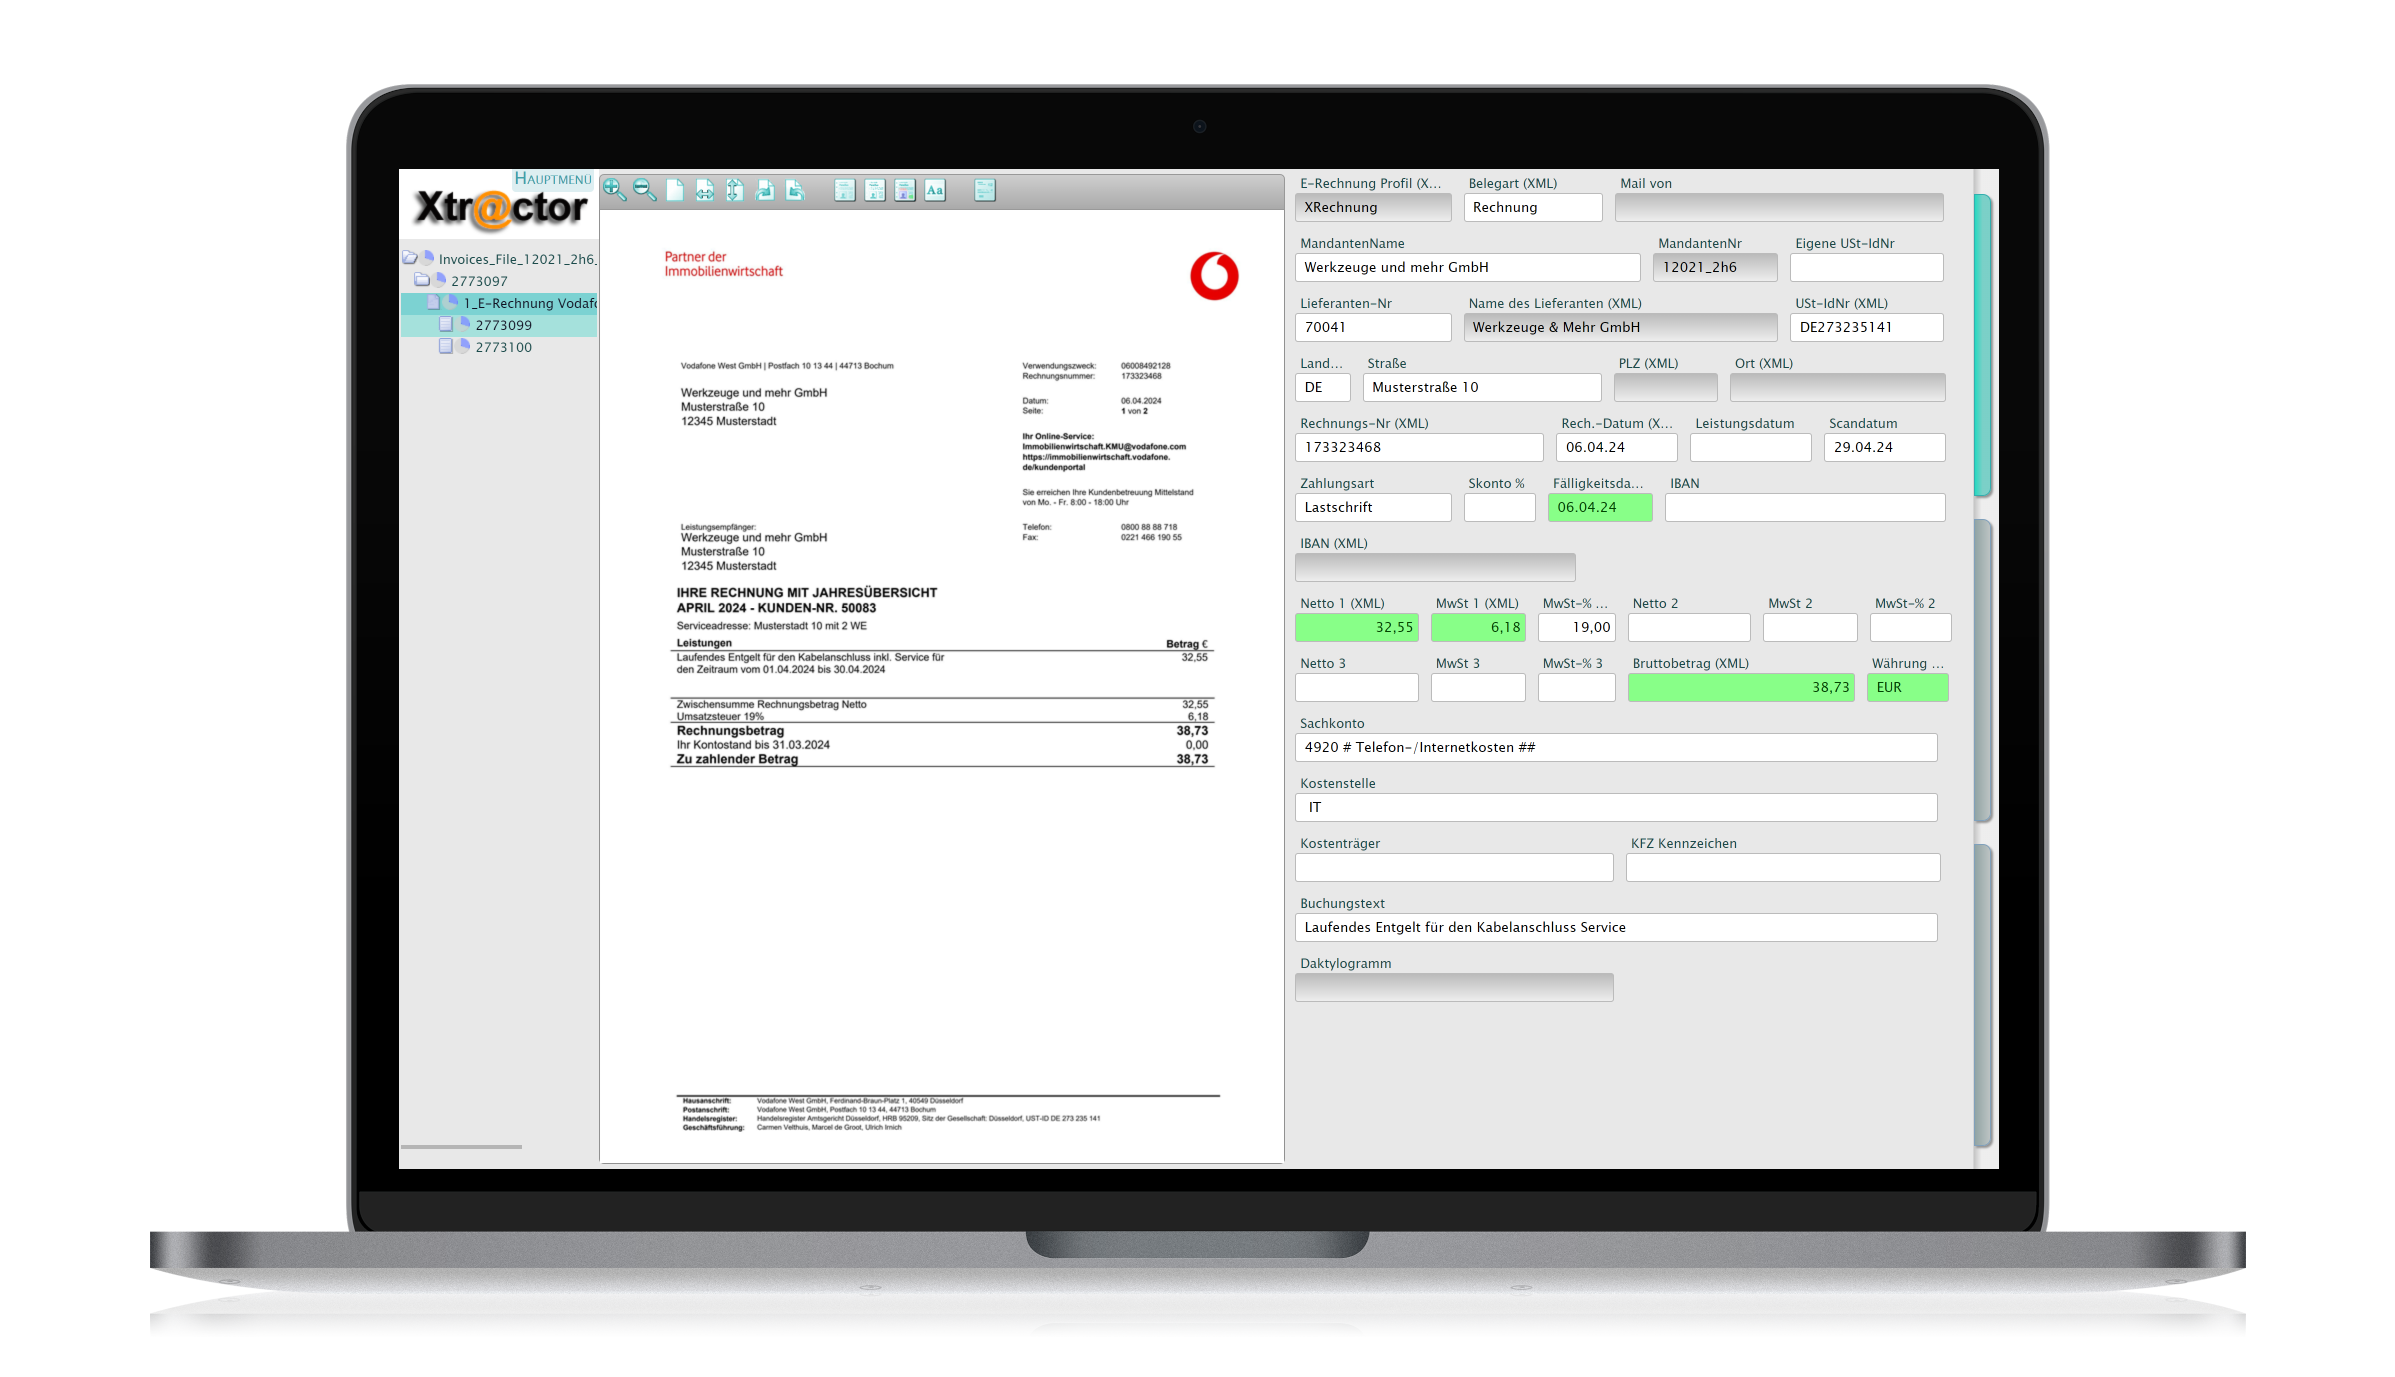Click the Netto 1 field 32,55

pyautogui.click(x=1356, y=627)
